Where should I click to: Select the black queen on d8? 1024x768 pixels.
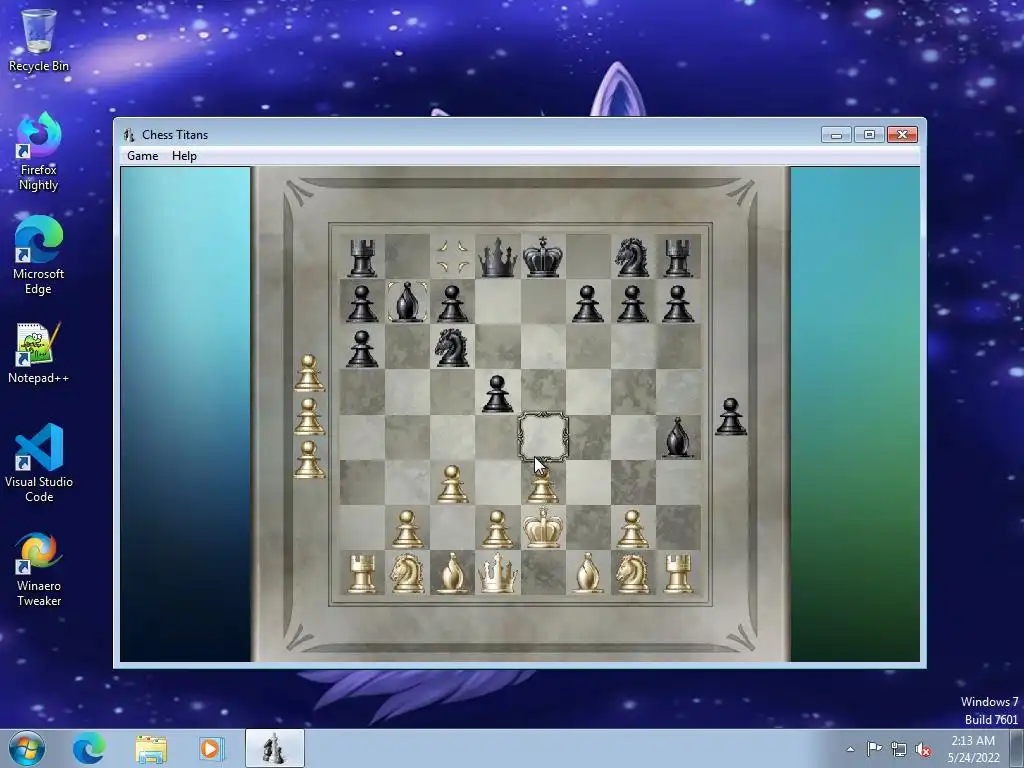point(498,257)
